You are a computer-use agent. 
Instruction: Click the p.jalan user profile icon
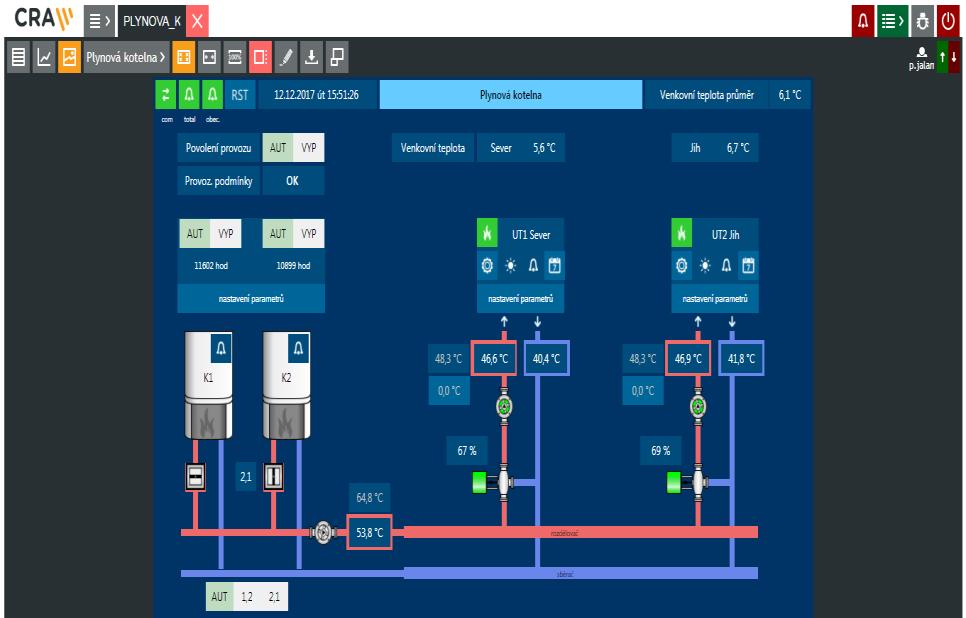point(922,57)
